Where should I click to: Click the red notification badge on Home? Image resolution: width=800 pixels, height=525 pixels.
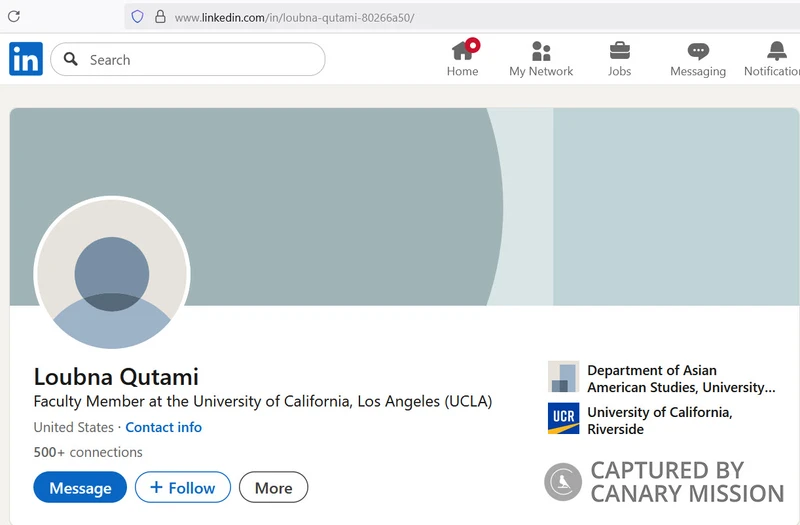click(472, 45)
